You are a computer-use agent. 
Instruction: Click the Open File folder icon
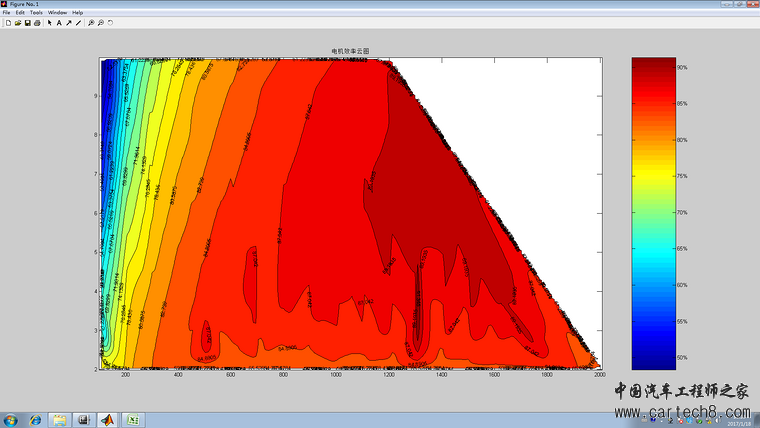17,22
